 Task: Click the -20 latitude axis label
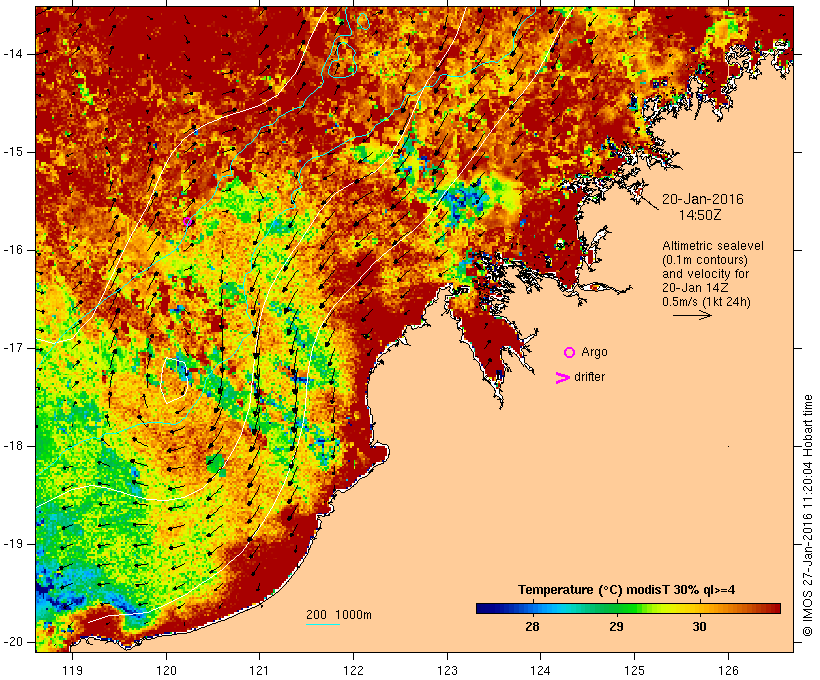click(12, 642)
